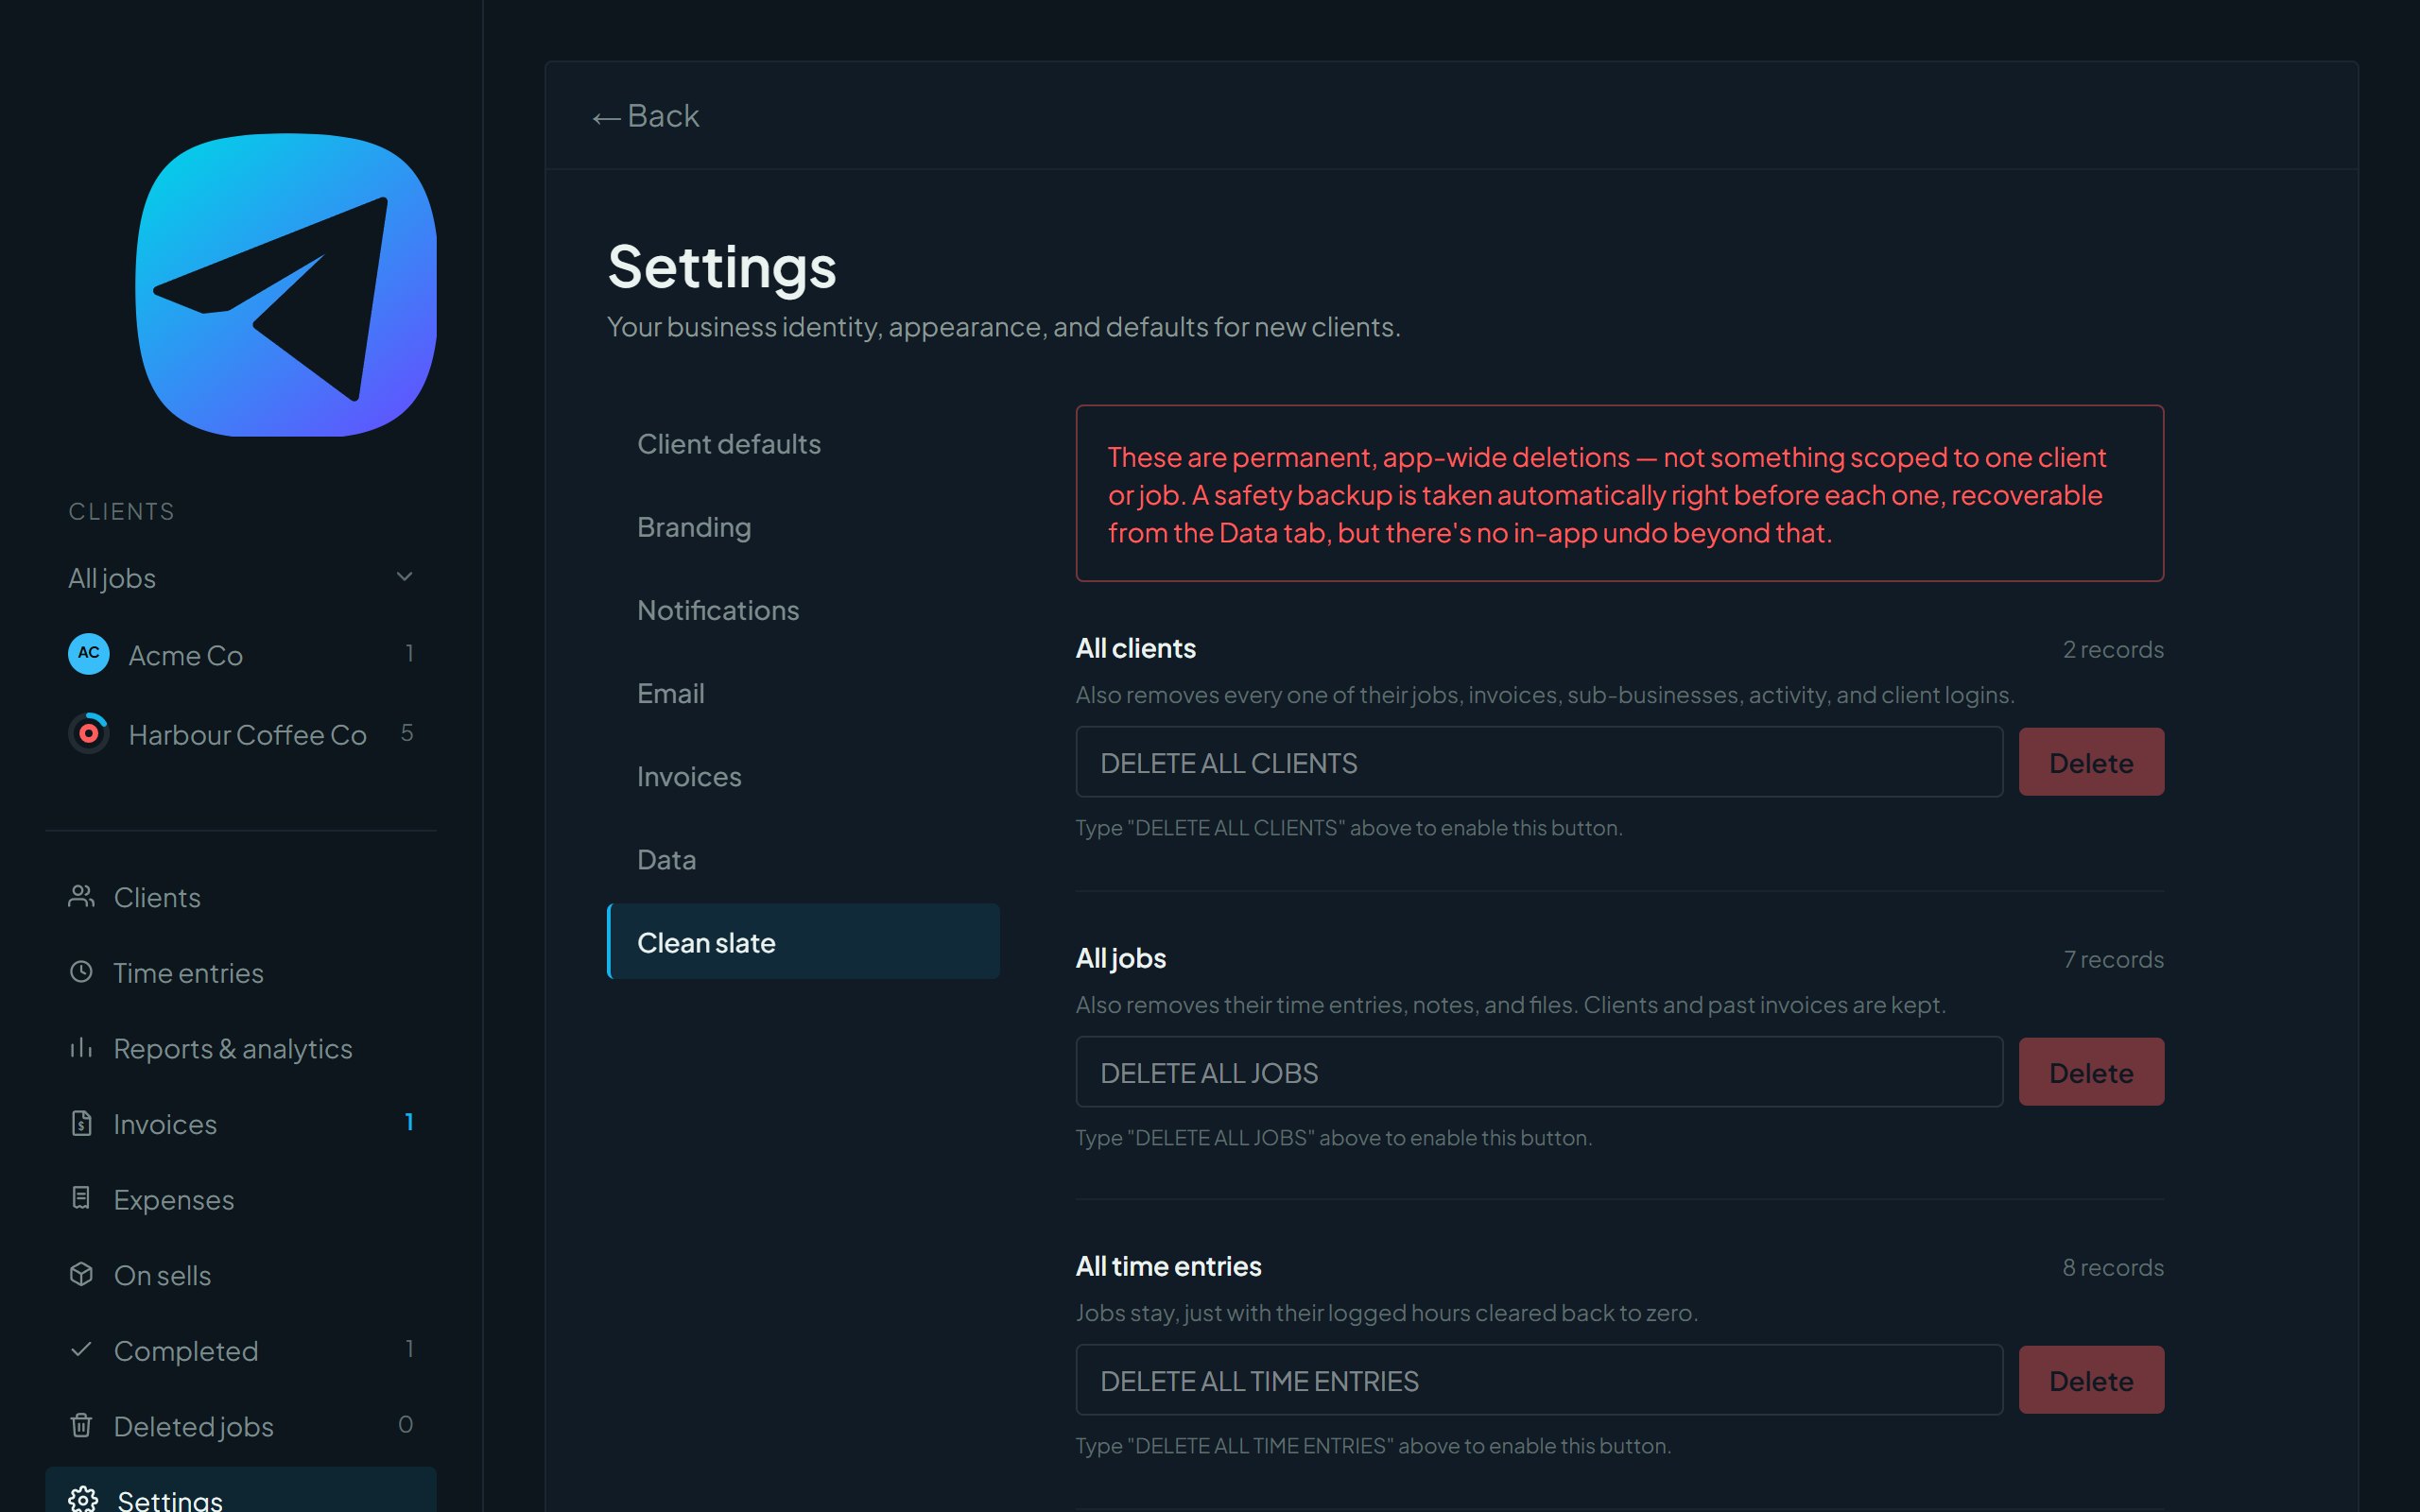Viewport: 2420px width, 1512px height.
Task: Click the Time entries clock icon
Action: 81,972
